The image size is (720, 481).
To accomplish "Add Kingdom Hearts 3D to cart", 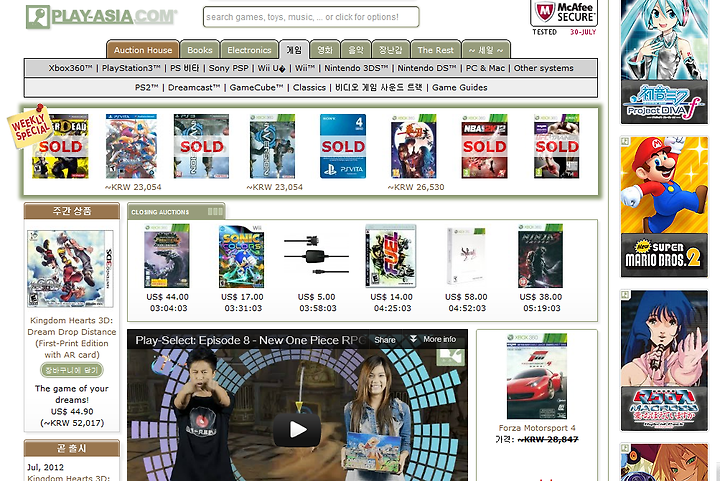I will [x=72, y=369].
